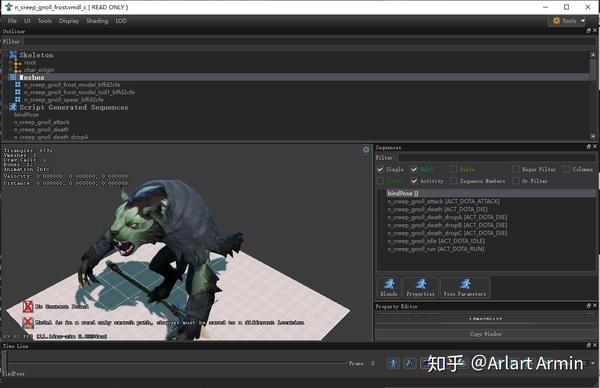Focus the Sequences Filter field
This screenshot has width=600, height=388.
[496, 157]
